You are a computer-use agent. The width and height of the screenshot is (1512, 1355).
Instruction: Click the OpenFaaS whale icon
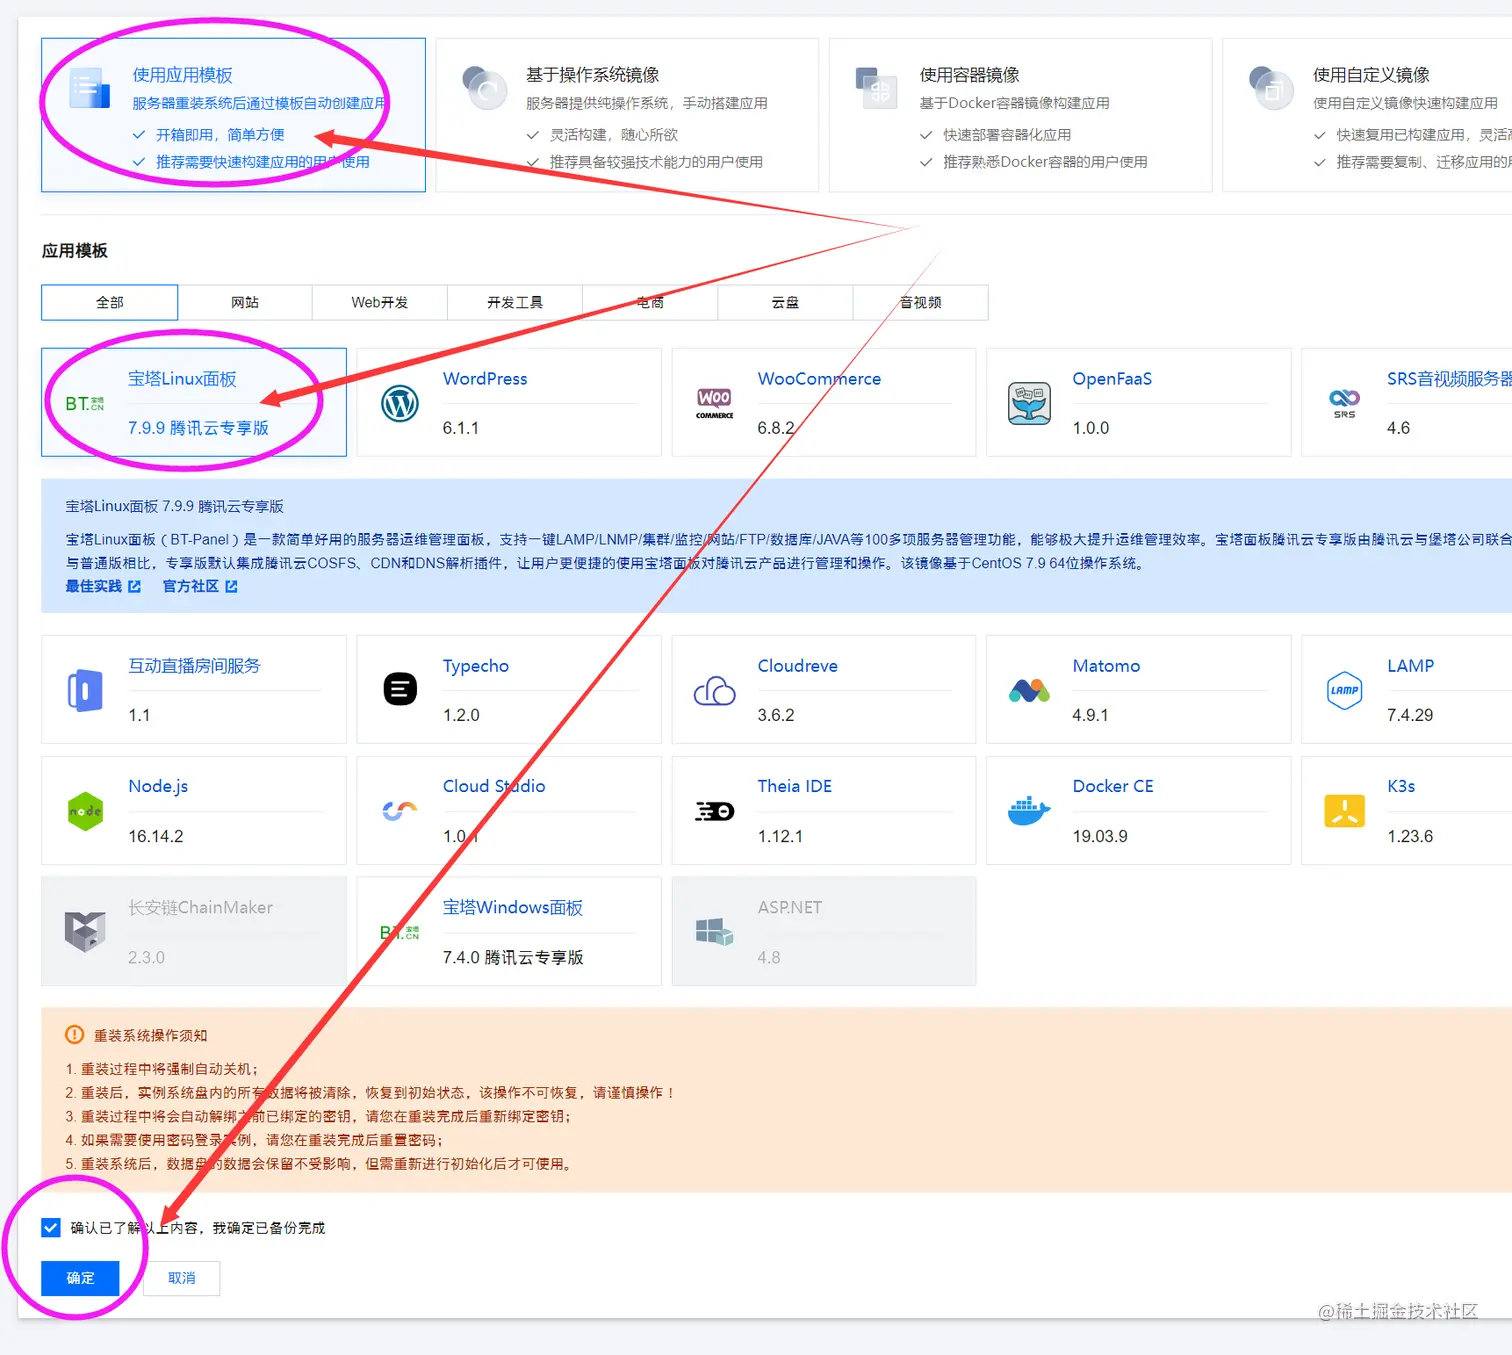1029,403
